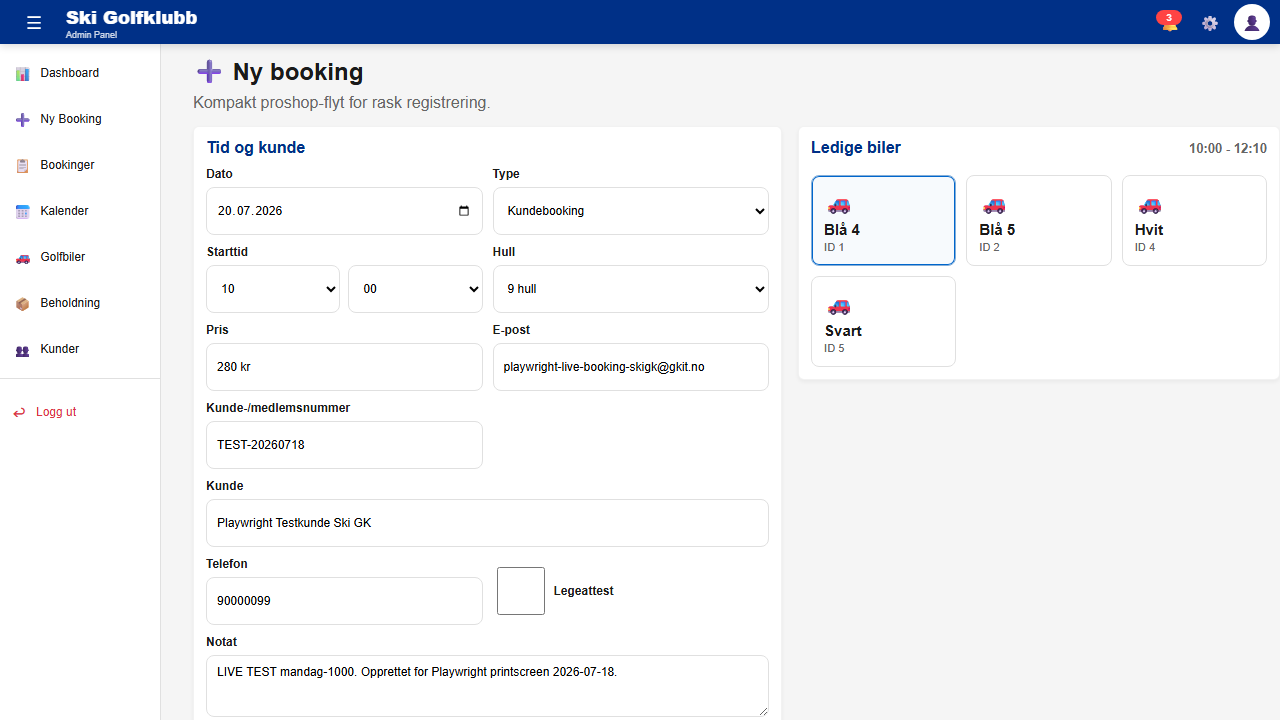Image resolution: width=1280 pixels, height=720 pixels.
Task: Open the Hull dropdown showing 9 hull
Action: click(631, 289)
